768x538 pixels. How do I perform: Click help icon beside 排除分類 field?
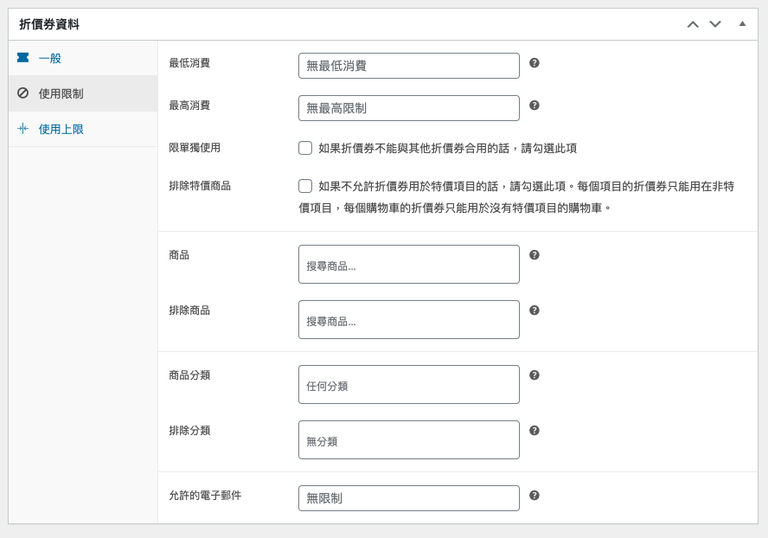click(x=534, y=430)
